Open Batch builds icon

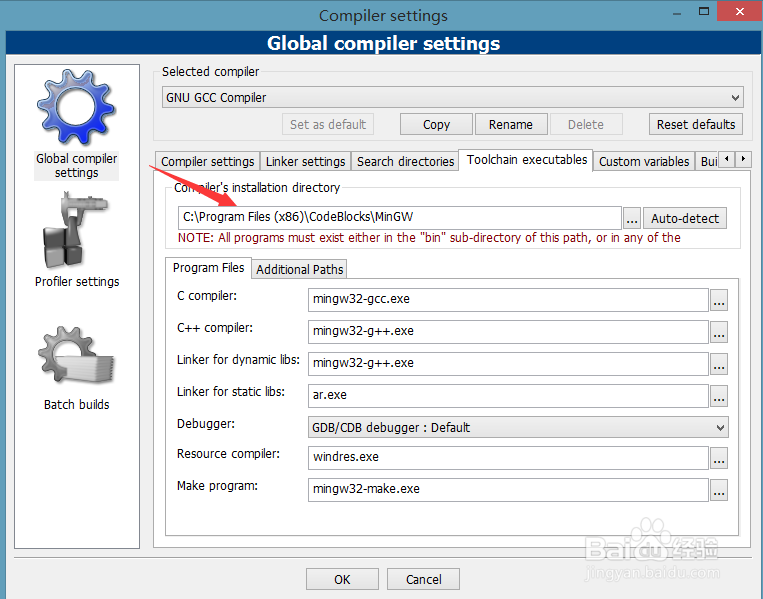pos(76,357)
